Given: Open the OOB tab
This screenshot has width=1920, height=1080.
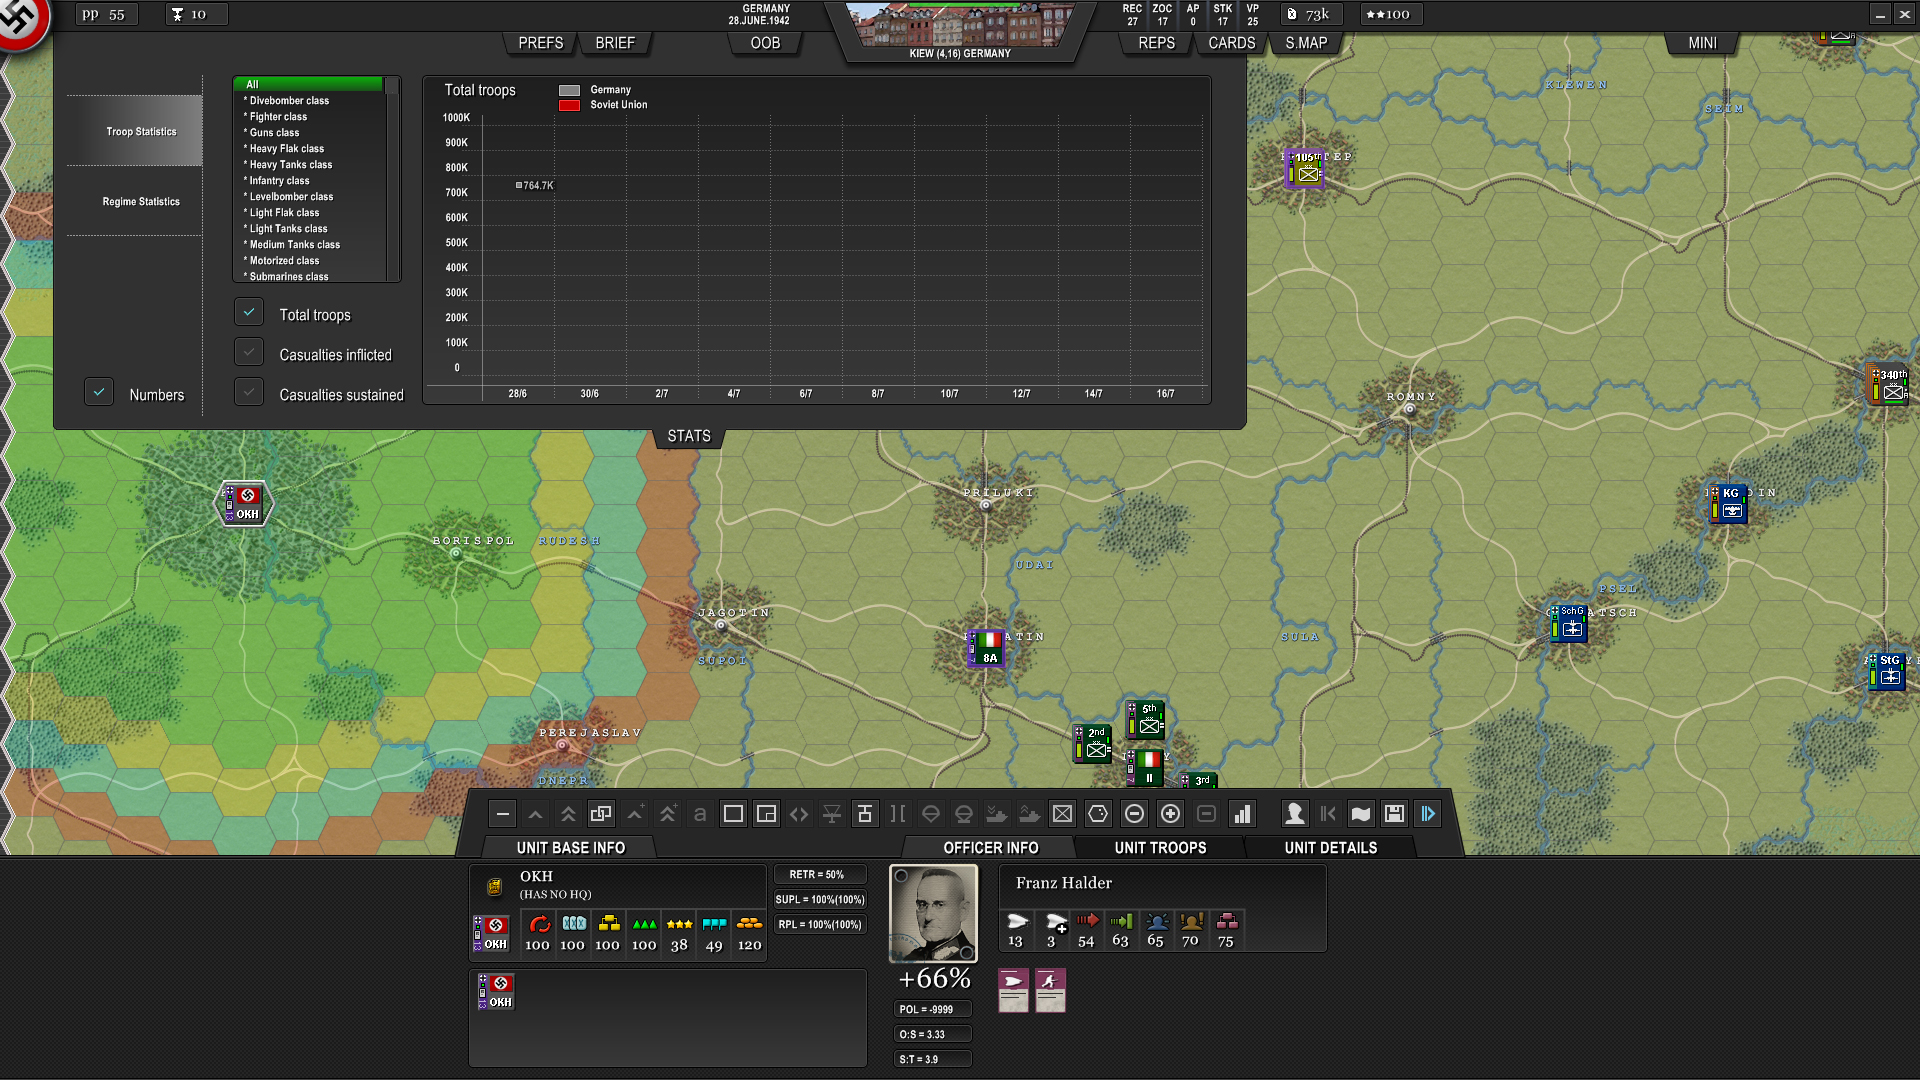Looking at the screenshot, I should (765, 43).
